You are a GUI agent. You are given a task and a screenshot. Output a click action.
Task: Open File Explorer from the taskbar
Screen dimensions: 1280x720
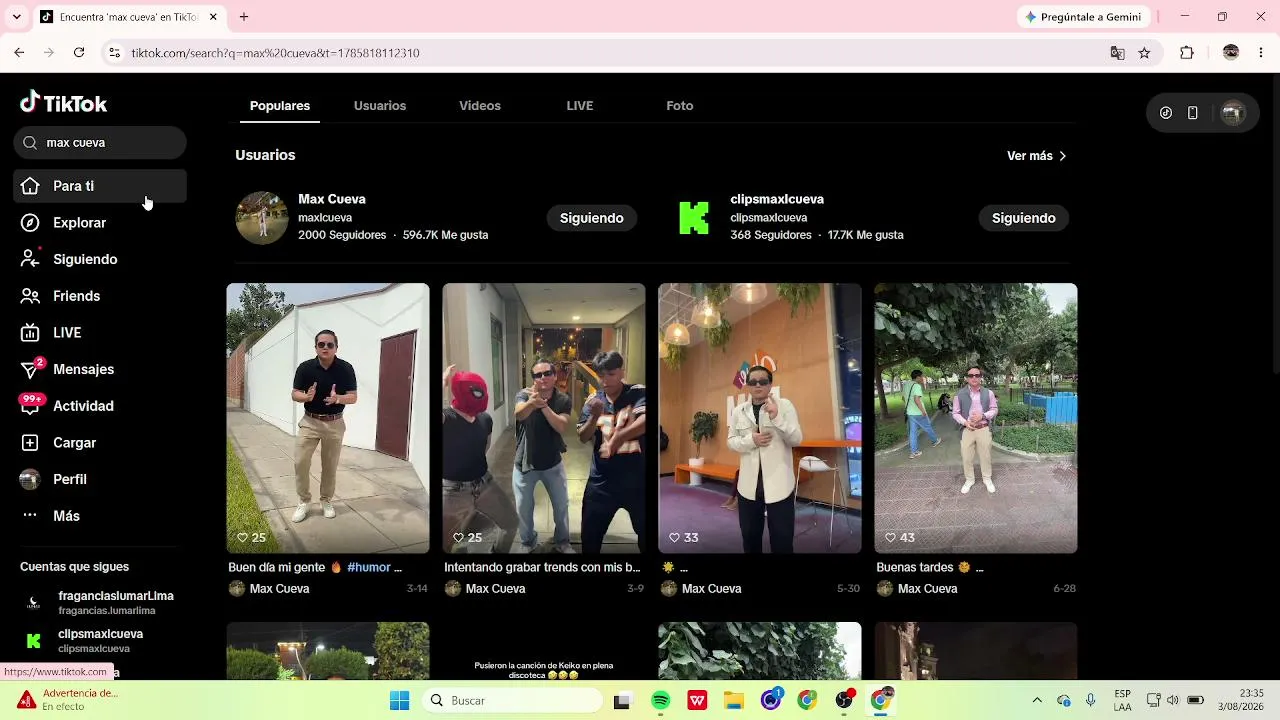(x=734, y=700)
